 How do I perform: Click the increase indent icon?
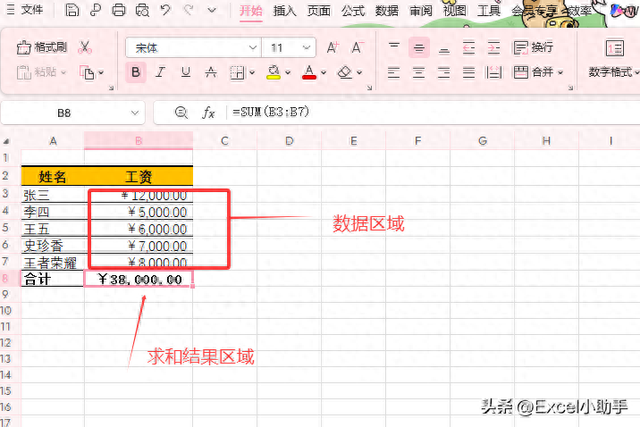[494, 48]
